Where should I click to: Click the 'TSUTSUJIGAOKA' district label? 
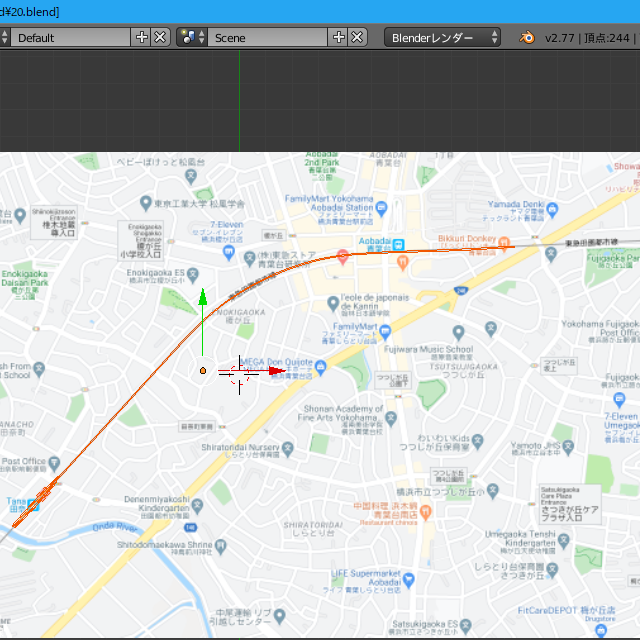(x=463, y=367)
